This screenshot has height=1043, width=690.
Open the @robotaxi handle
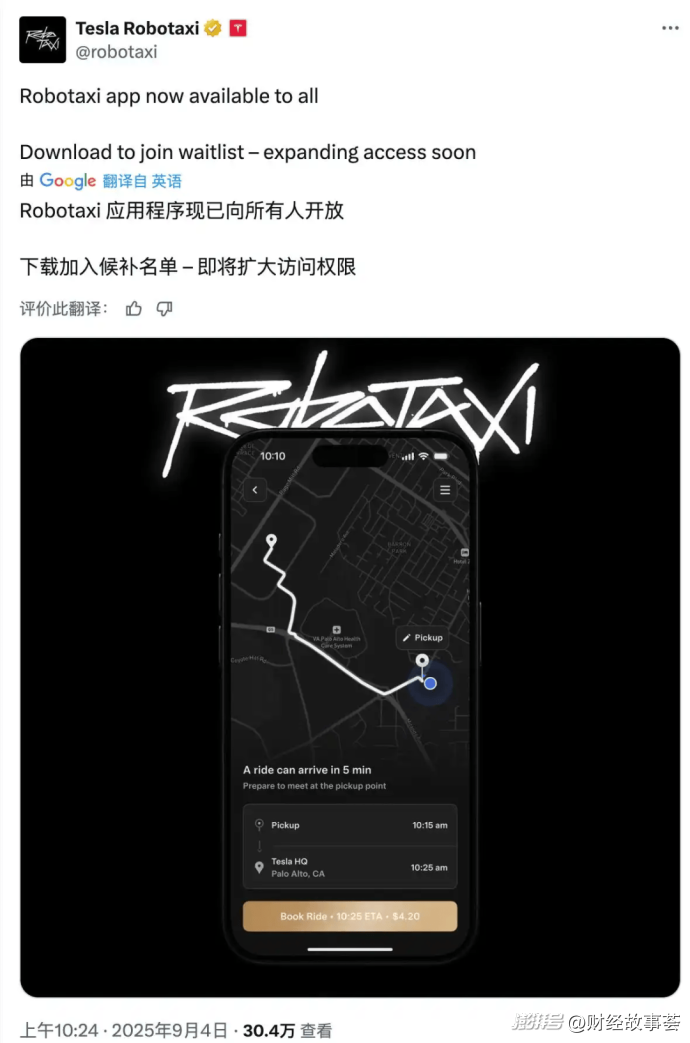coord(116,52)
